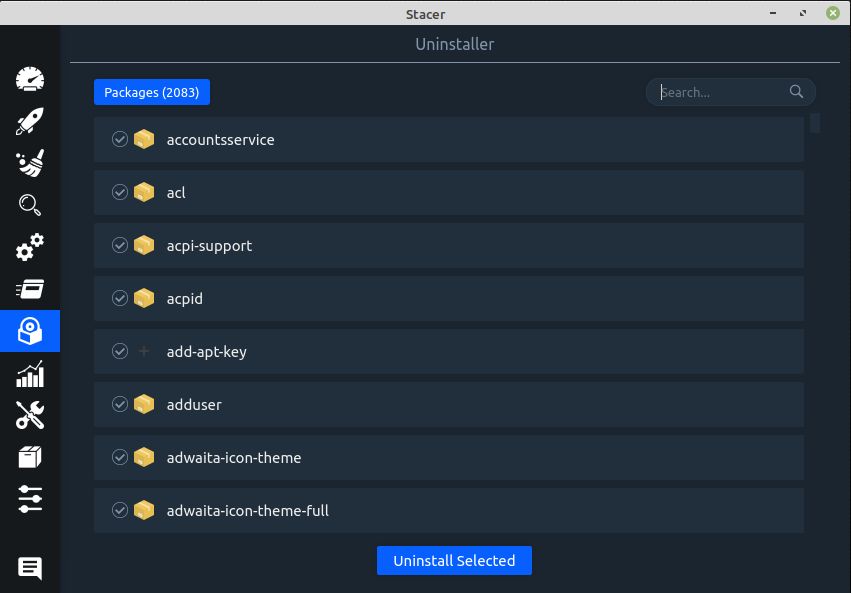
Task: Tick the add-apt-key package checkbox
Action: tap(120, 351)
